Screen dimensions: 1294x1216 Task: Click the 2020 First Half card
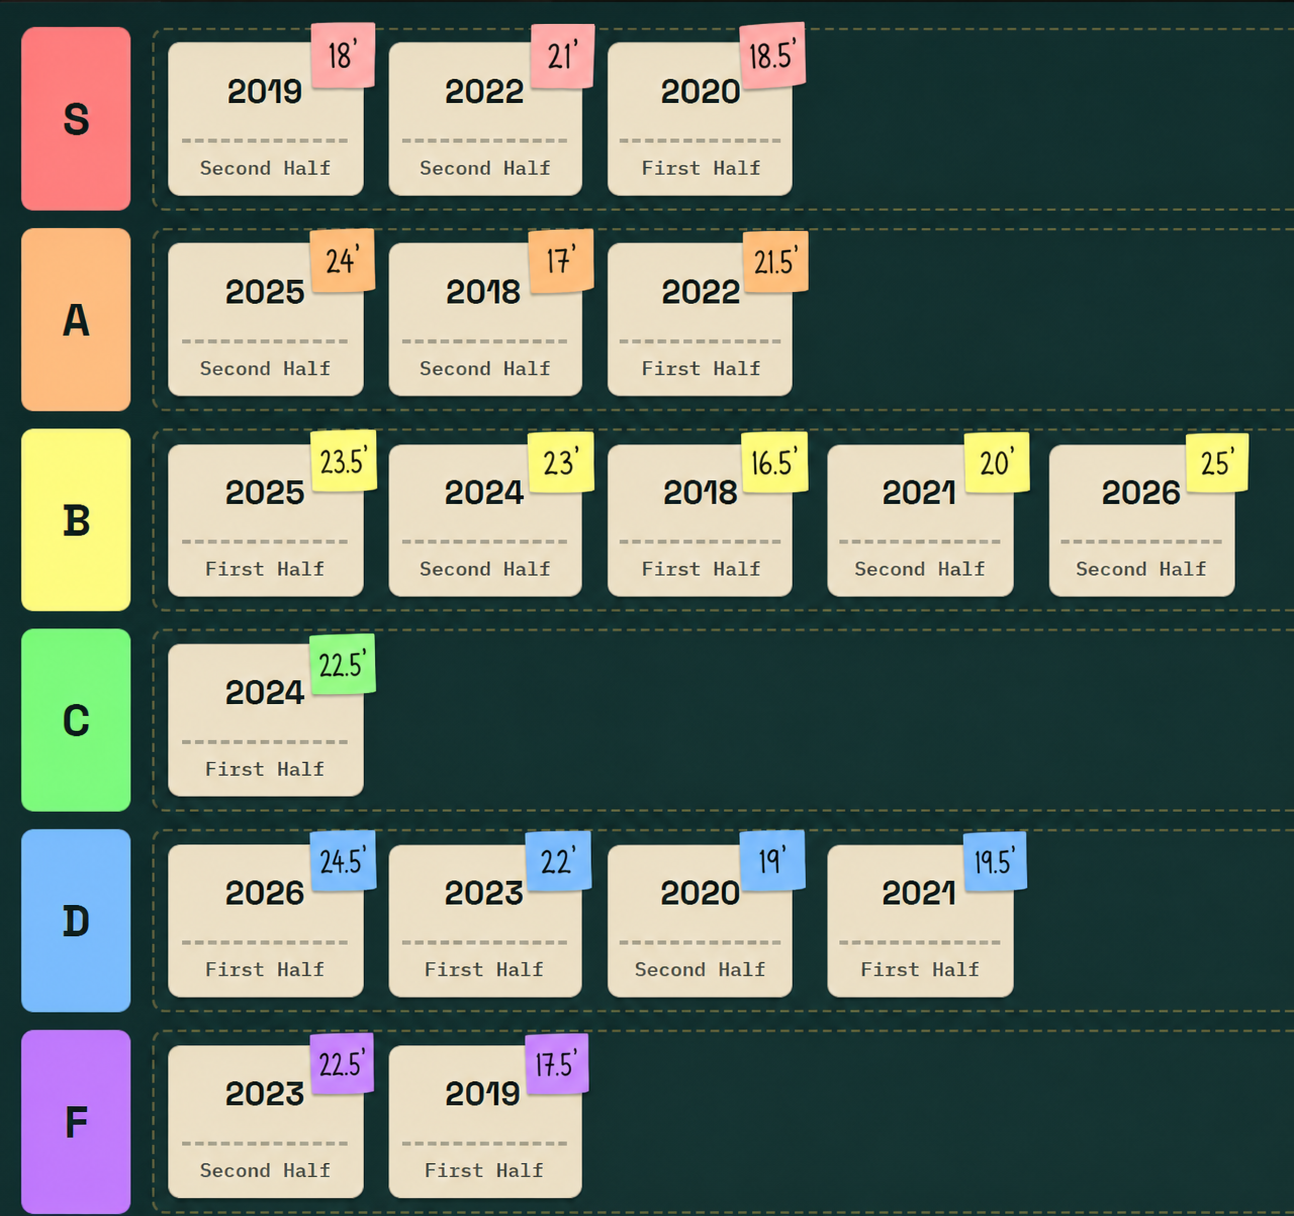700,119
